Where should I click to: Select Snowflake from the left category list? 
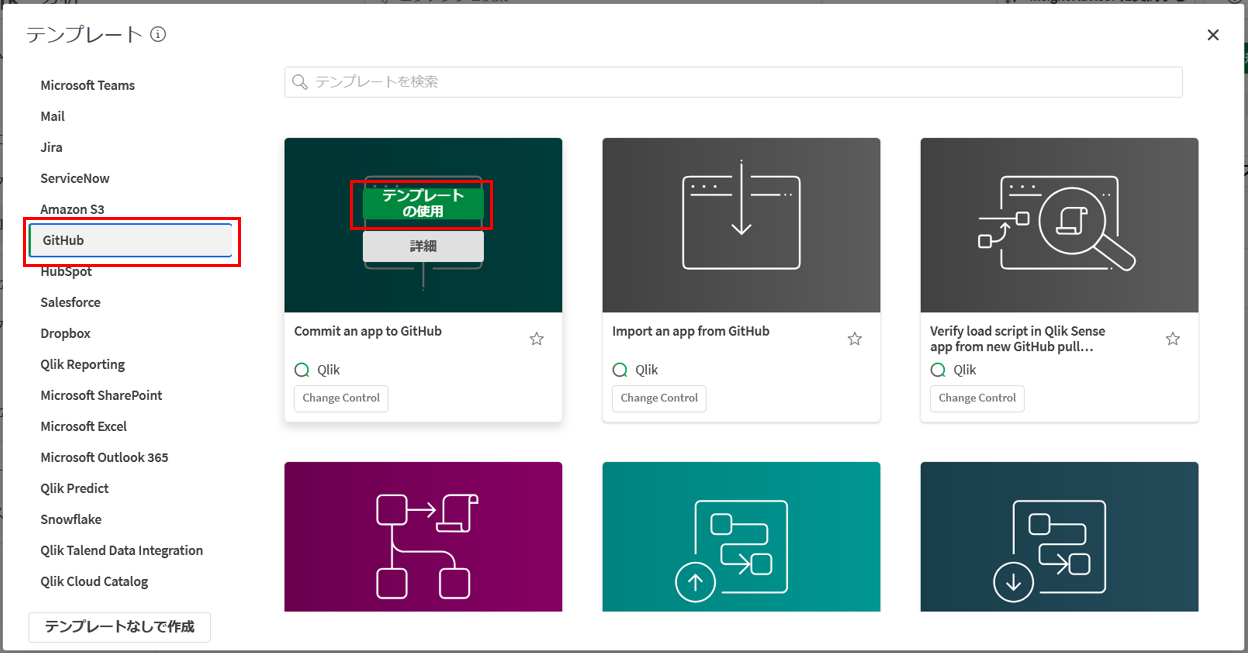pyautogui.click(x=70, y=519)
